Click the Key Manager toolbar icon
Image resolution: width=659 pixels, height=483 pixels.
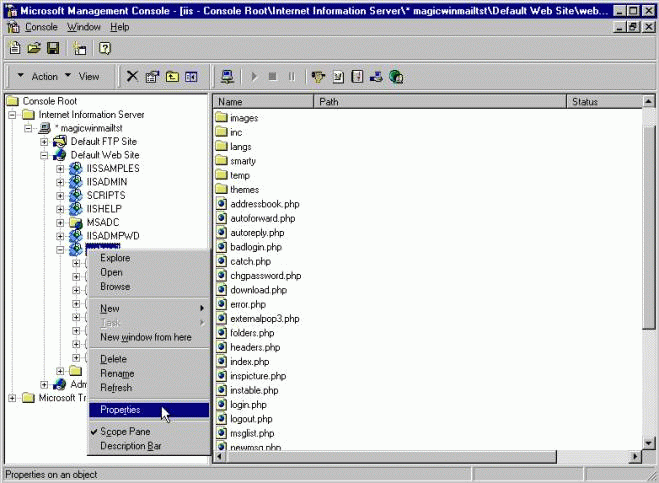tap(318, 77)
